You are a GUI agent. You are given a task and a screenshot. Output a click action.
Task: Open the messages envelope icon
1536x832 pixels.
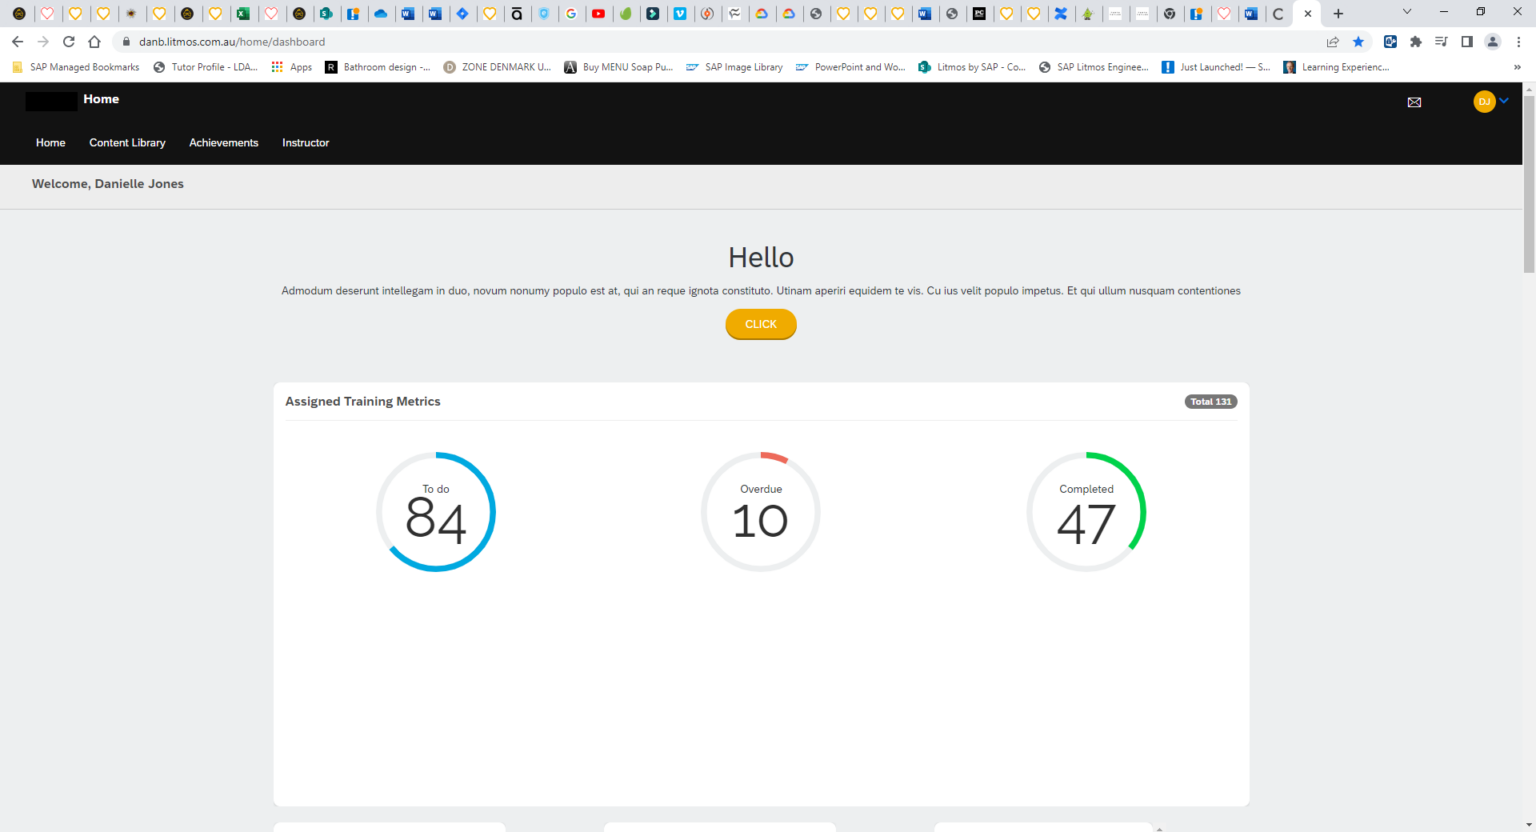pos(1414,102)
